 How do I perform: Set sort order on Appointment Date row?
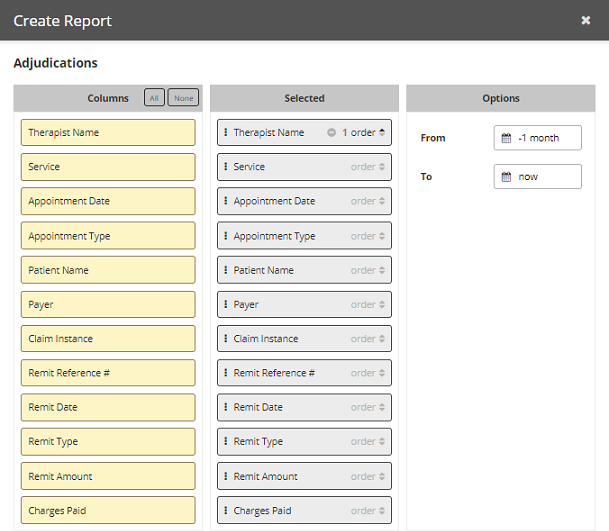pos(367,201)
